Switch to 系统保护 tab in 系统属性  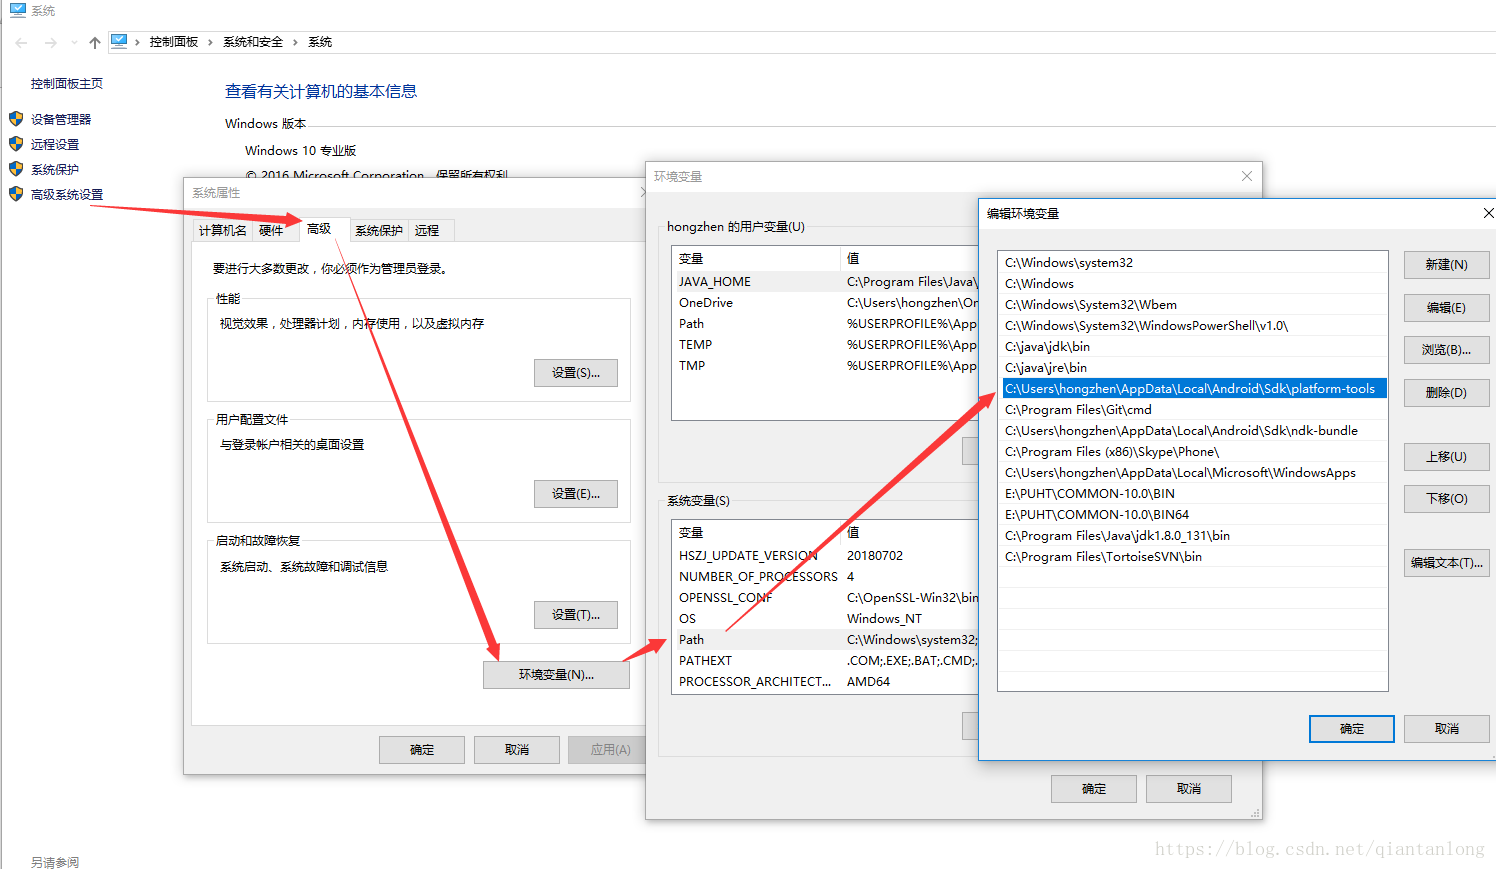379,231
